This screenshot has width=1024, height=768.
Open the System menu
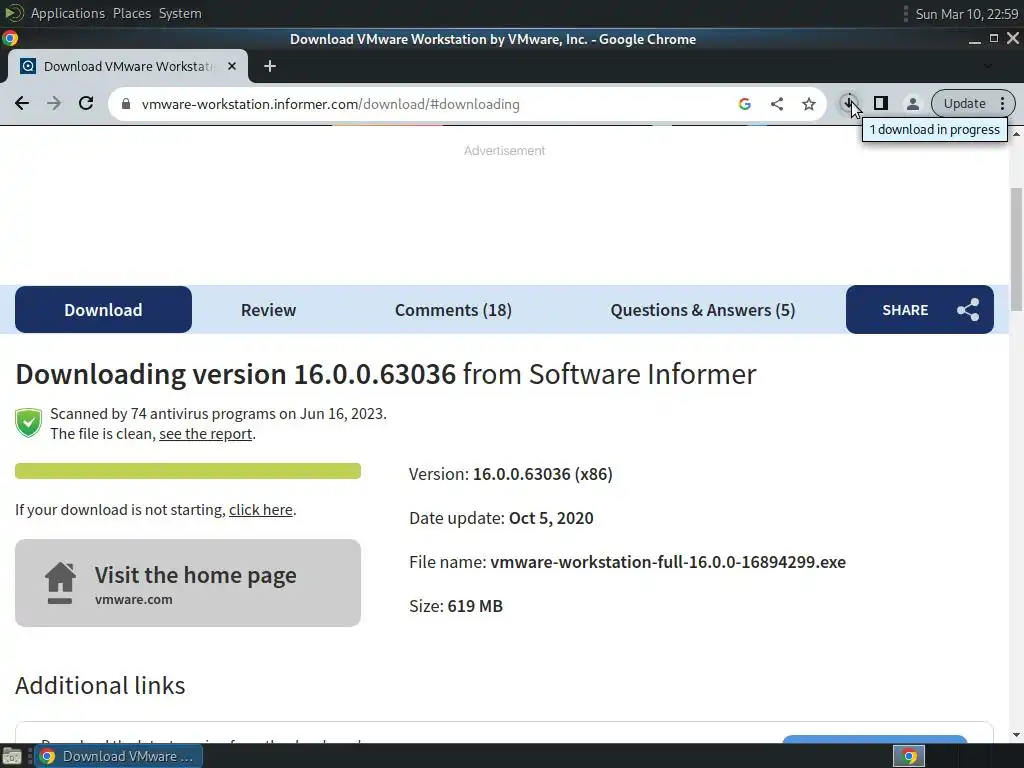pyautogui.click(x=180, y=13)
